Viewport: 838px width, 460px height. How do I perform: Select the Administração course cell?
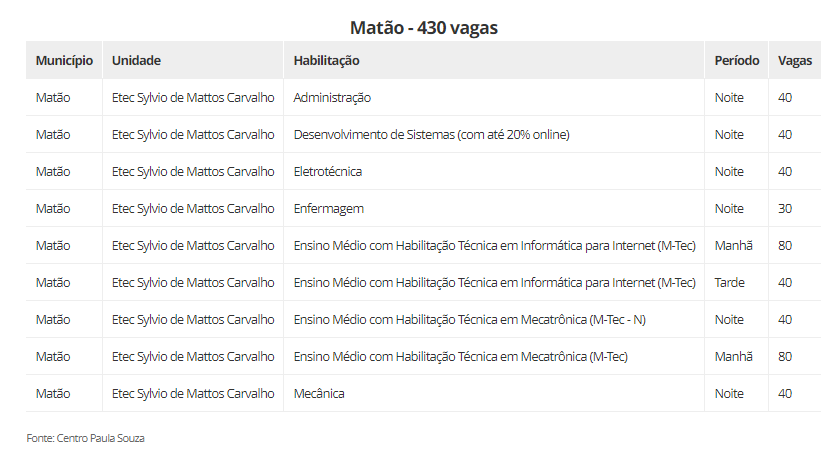coord(332,98)
